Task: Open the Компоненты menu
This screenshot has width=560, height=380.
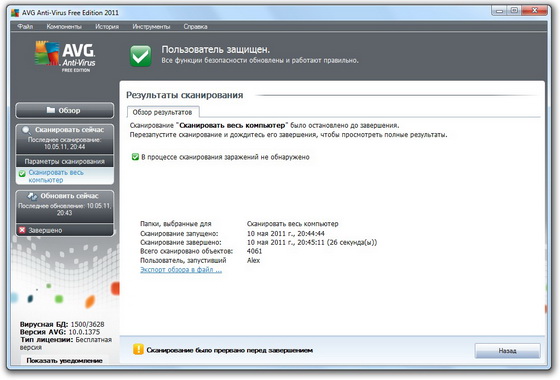Action: coord(64,26)
